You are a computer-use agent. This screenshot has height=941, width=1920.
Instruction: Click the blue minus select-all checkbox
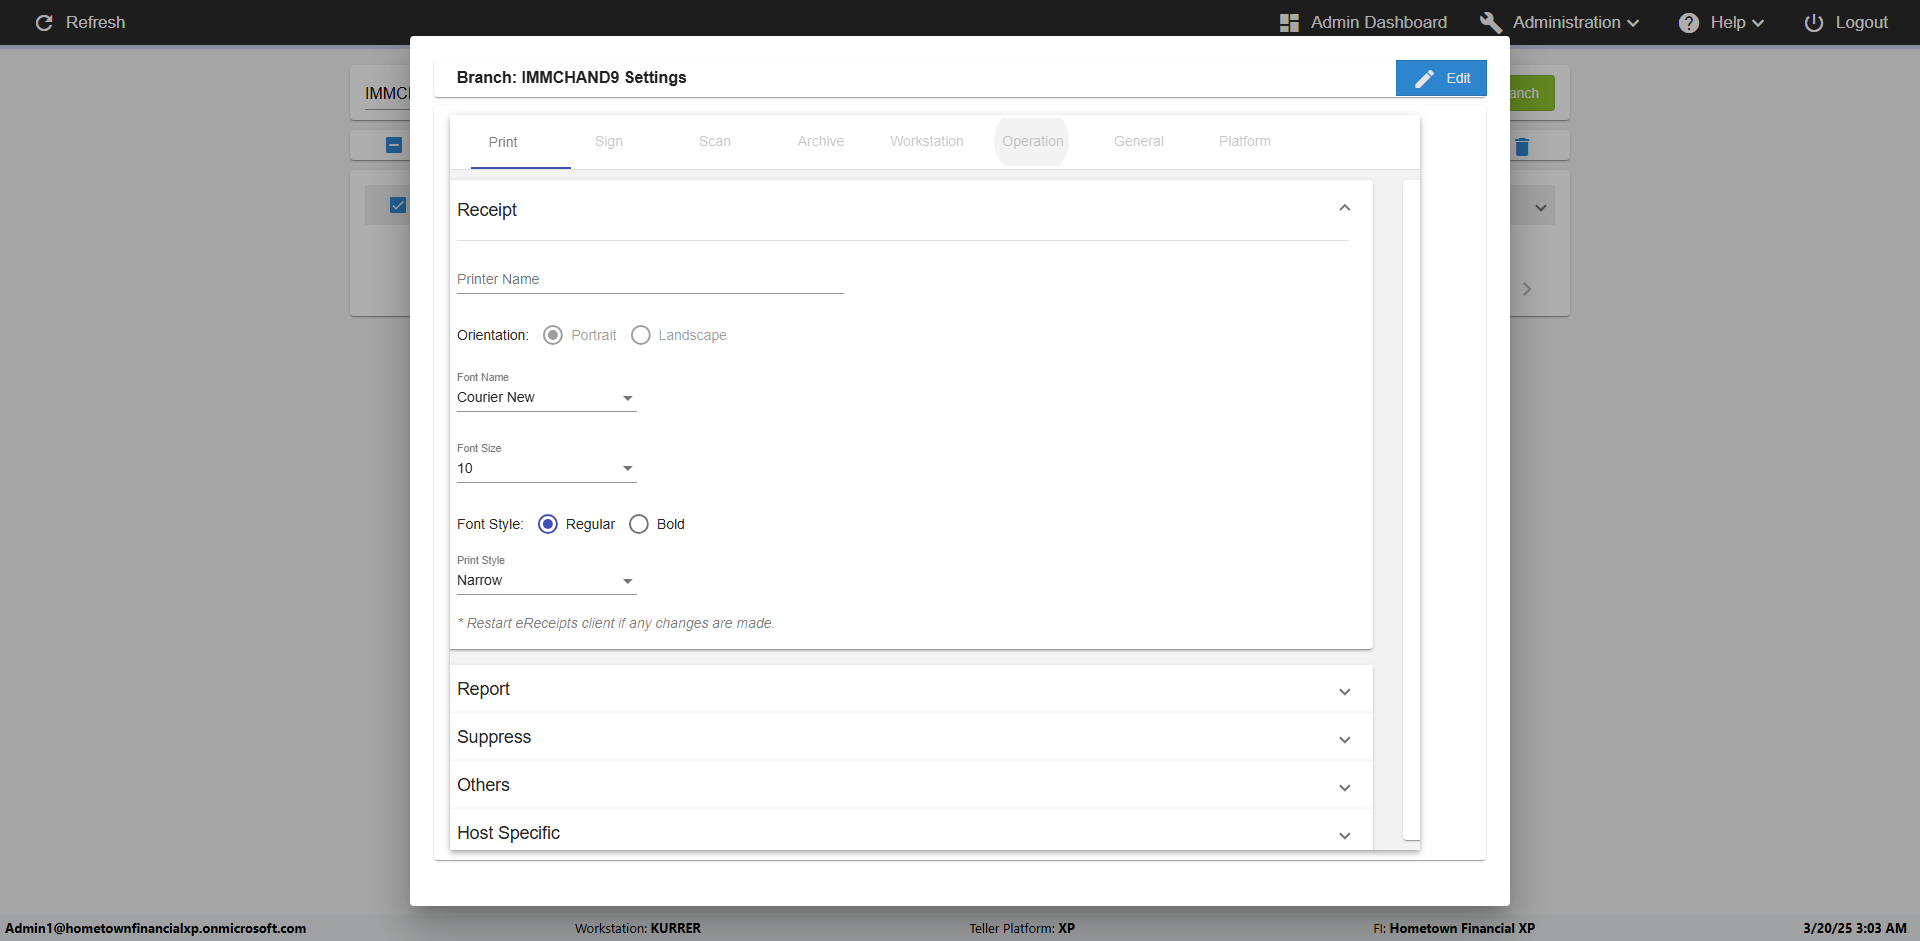pos(394,145)
